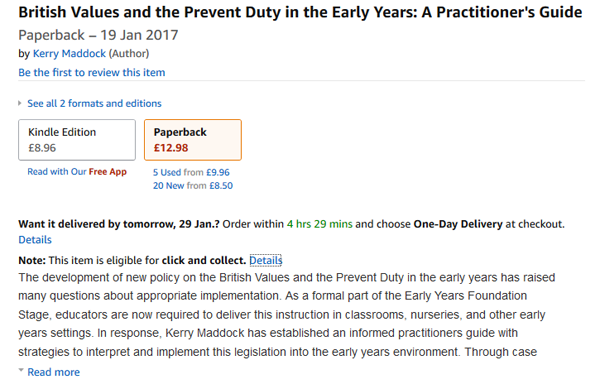
Task: Click 'Be the first to review this item'
Action: coord(92,72)
